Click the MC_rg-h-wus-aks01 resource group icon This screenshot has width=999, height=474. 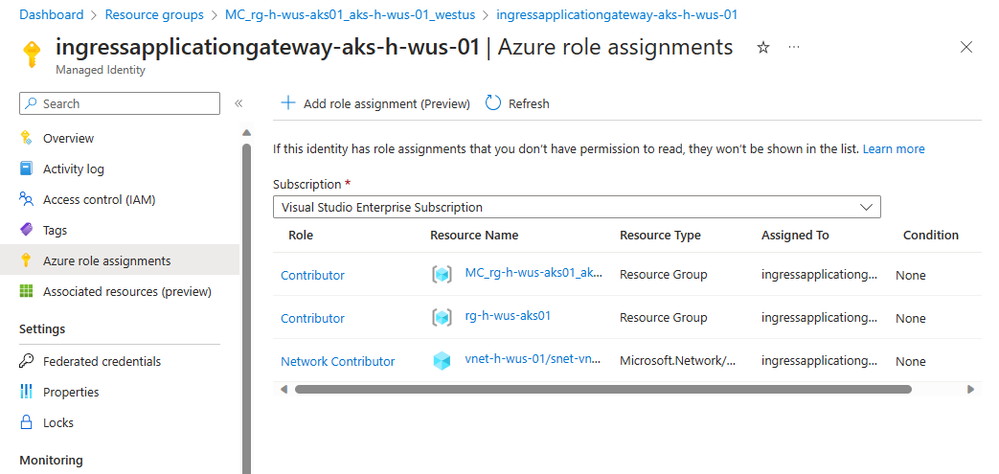tap(442, 275)
